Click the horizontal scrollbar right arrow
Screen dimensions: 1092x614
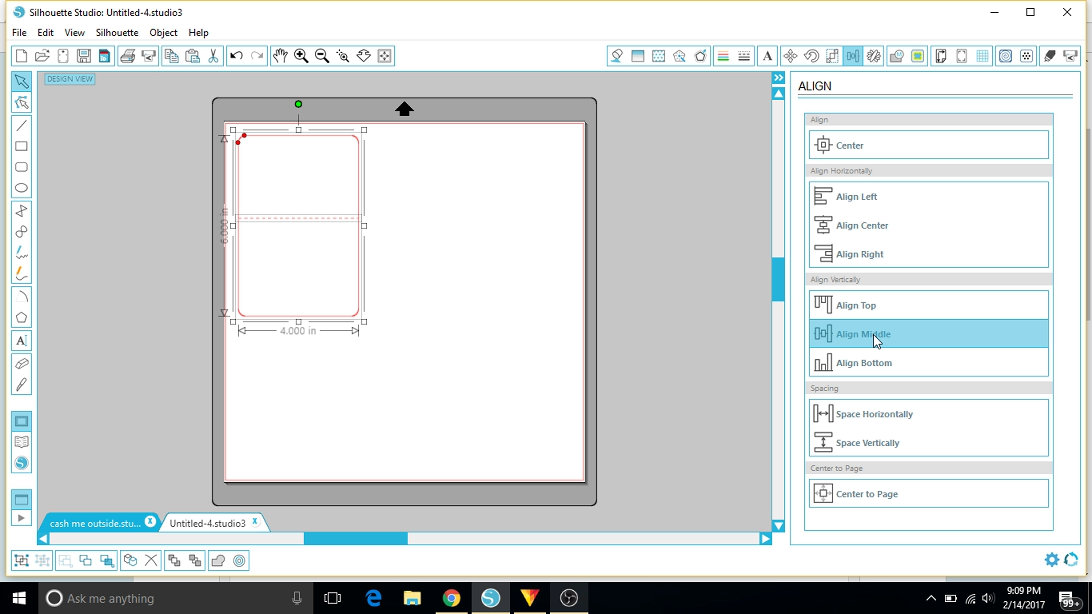click(765, 539)
